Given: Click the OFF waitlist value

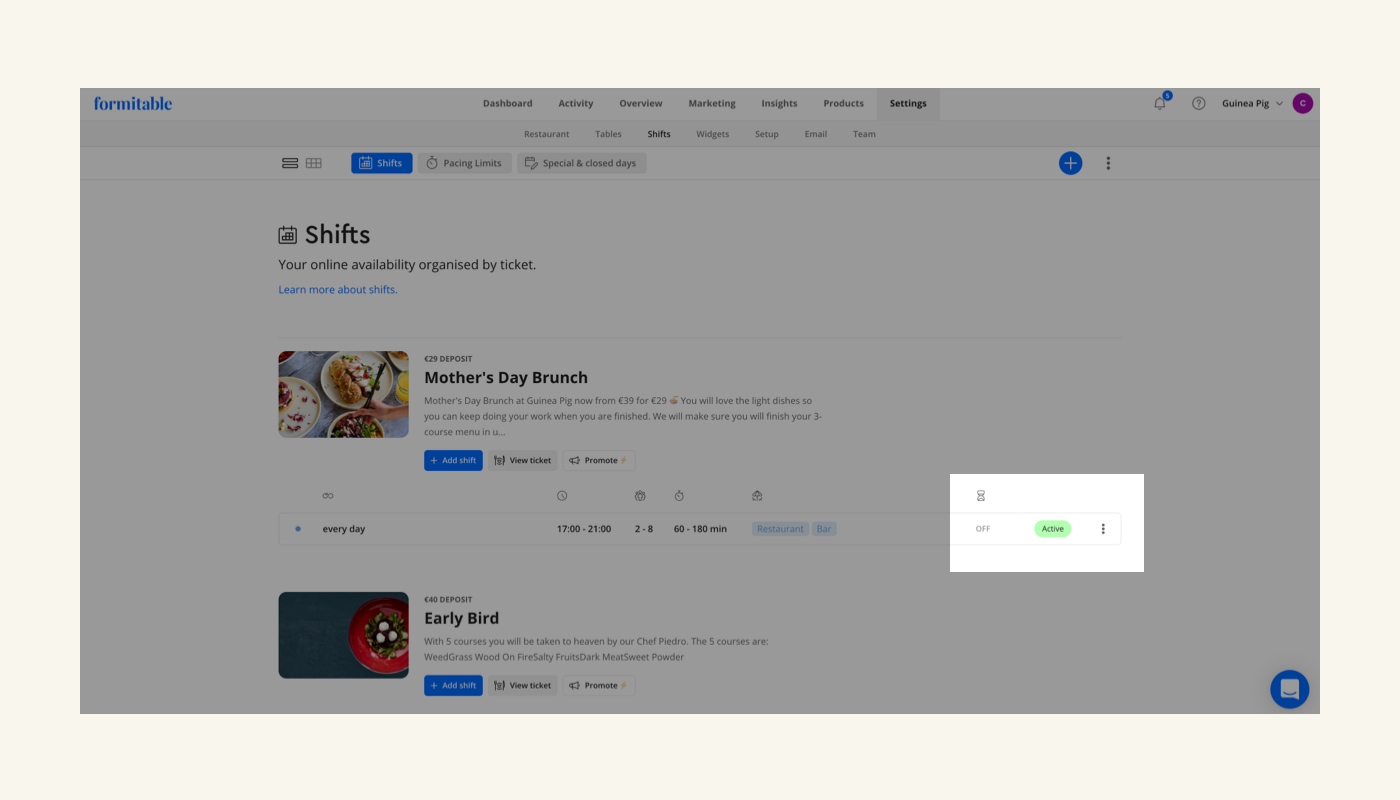Looking at the screenshot, I should pyautogui.click(x=983, y=529).
